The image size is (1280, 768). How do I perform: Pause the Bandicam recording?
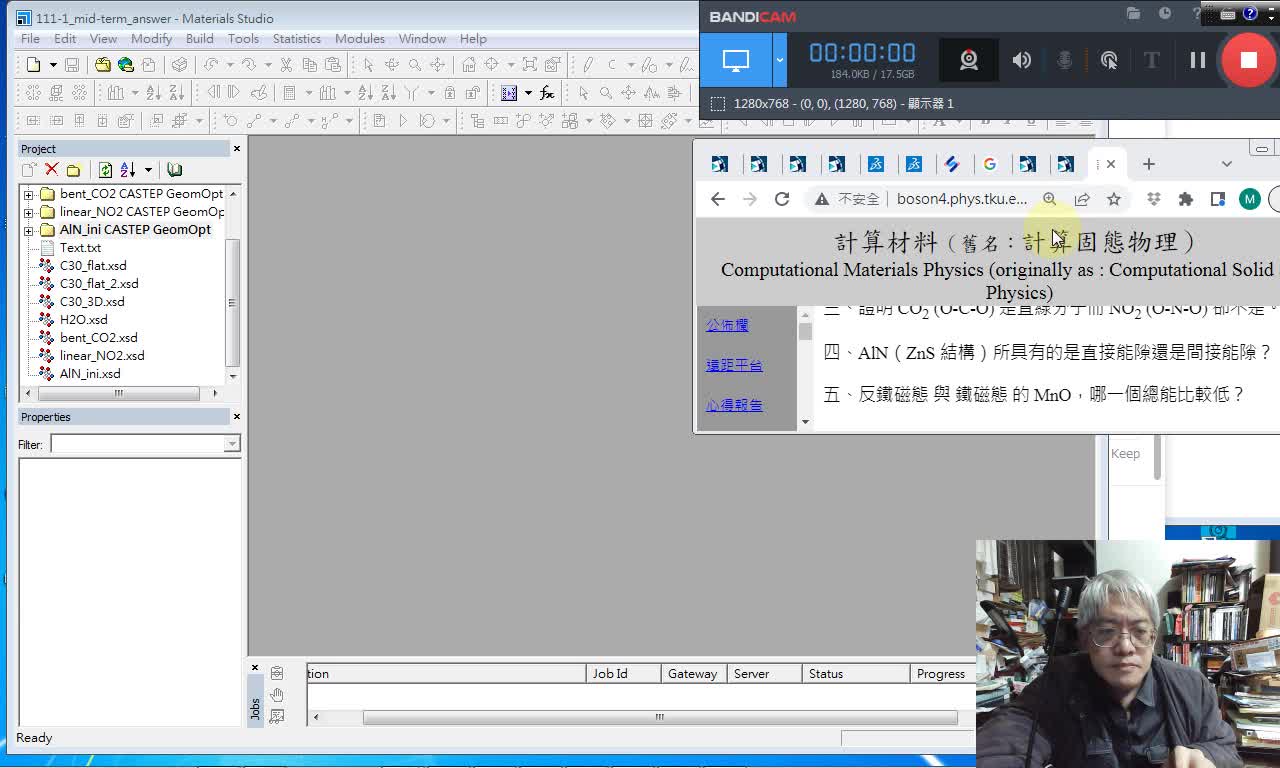point(1197,60)
